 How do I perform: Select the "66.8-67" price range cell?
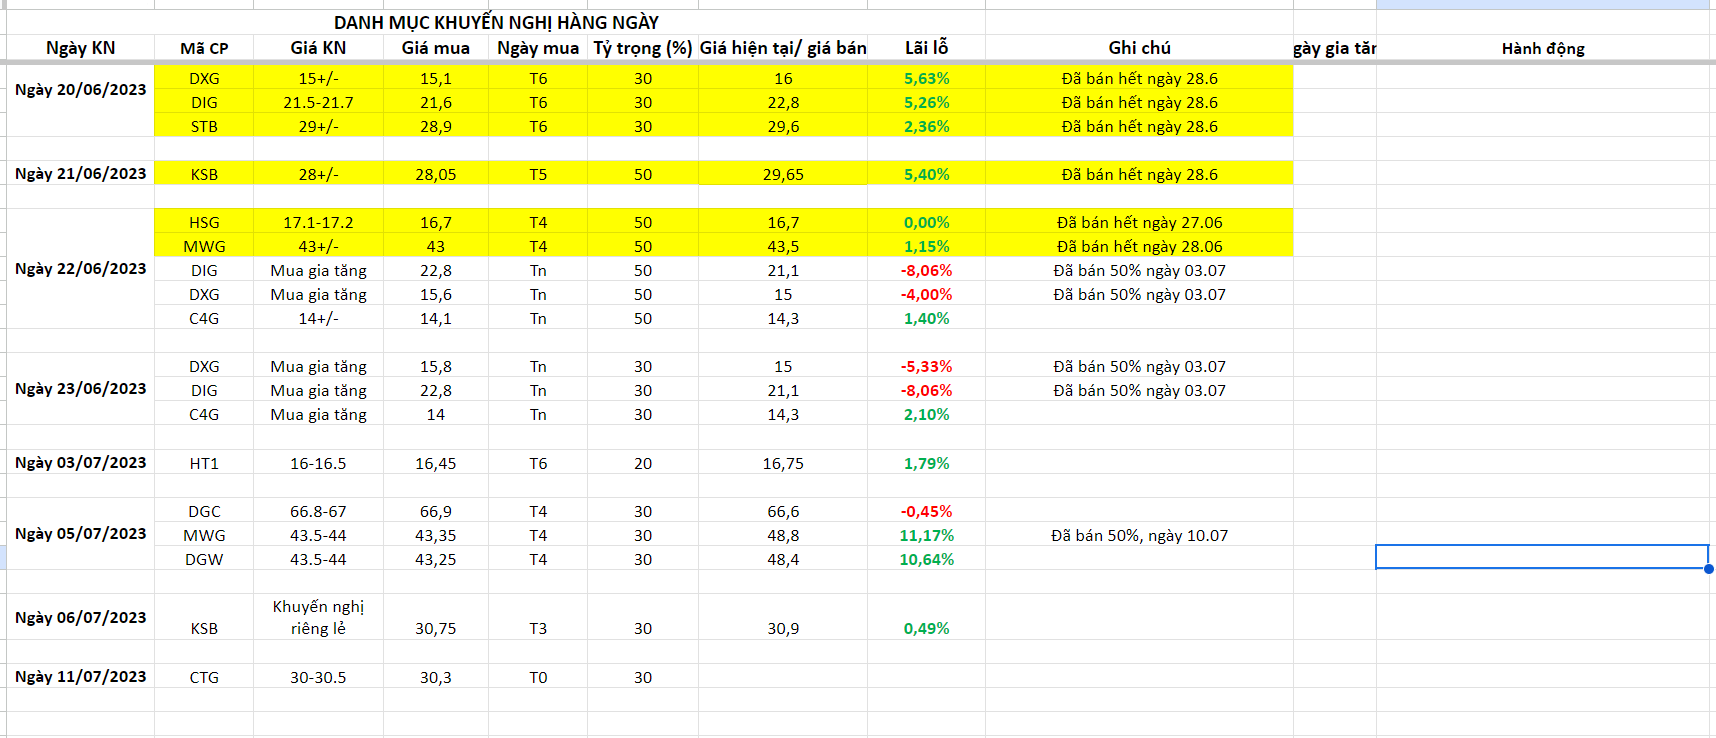[x=318, y=511]
